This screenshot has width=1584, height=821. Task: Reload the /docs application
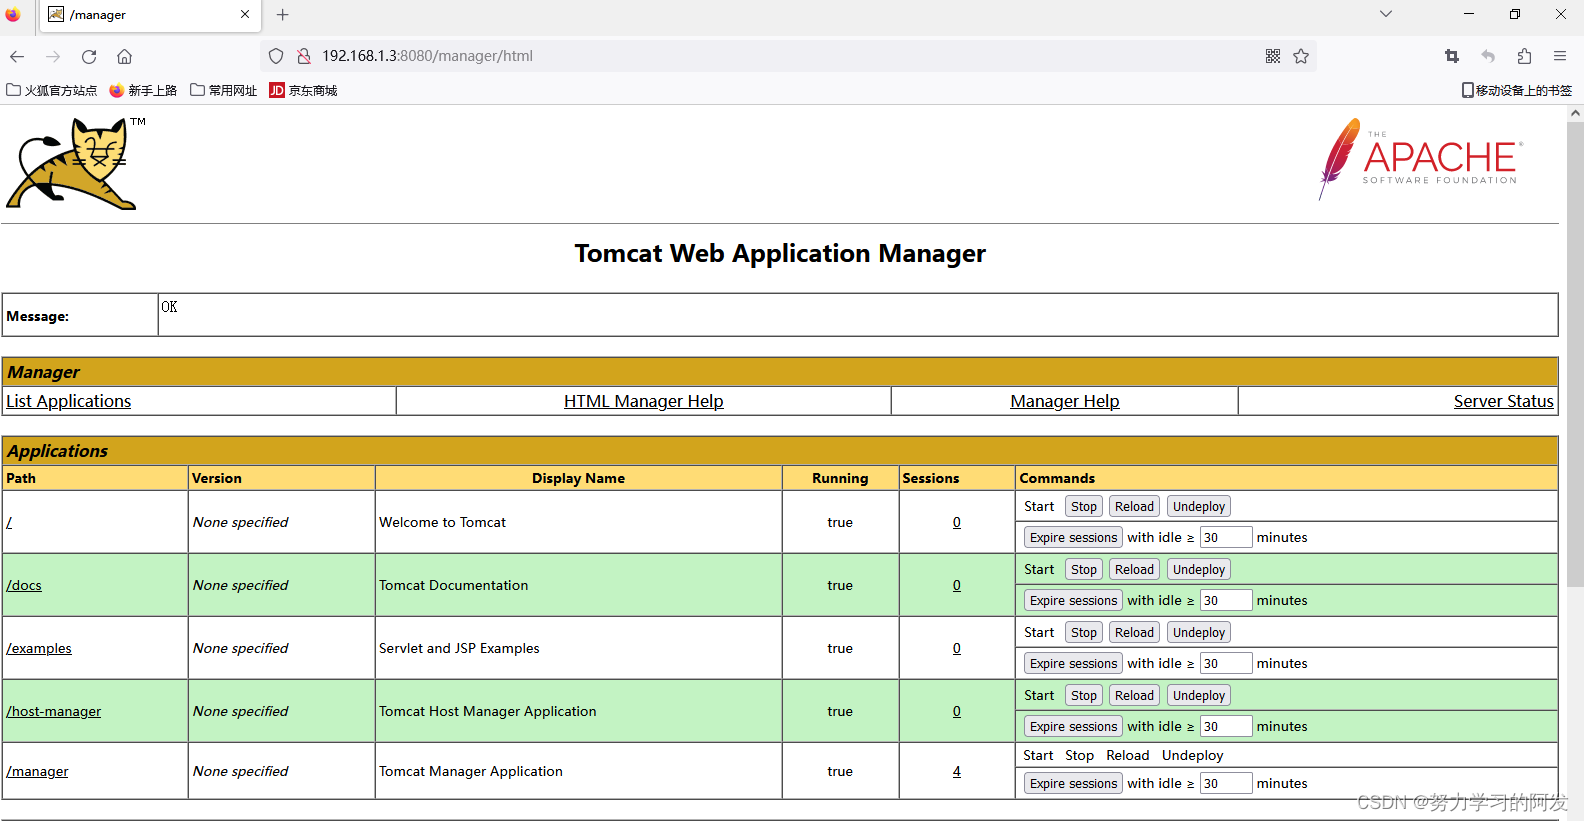click(x=1135, y=570)
